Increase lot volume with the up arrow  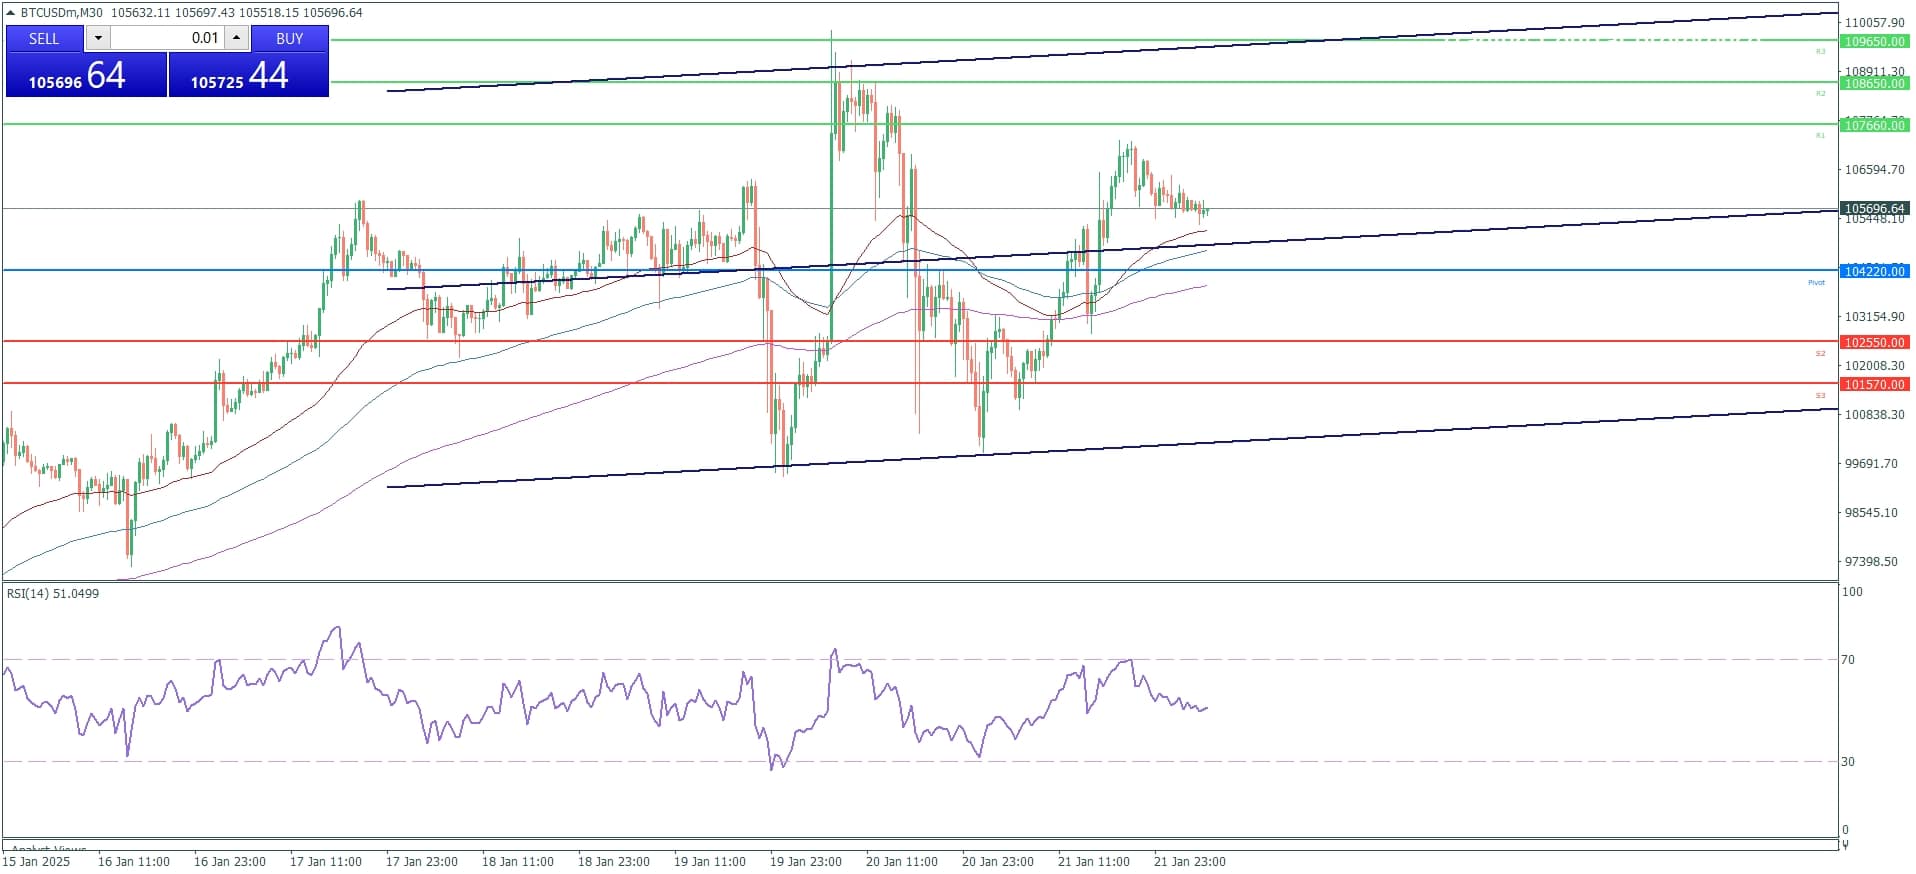(236, 38)
